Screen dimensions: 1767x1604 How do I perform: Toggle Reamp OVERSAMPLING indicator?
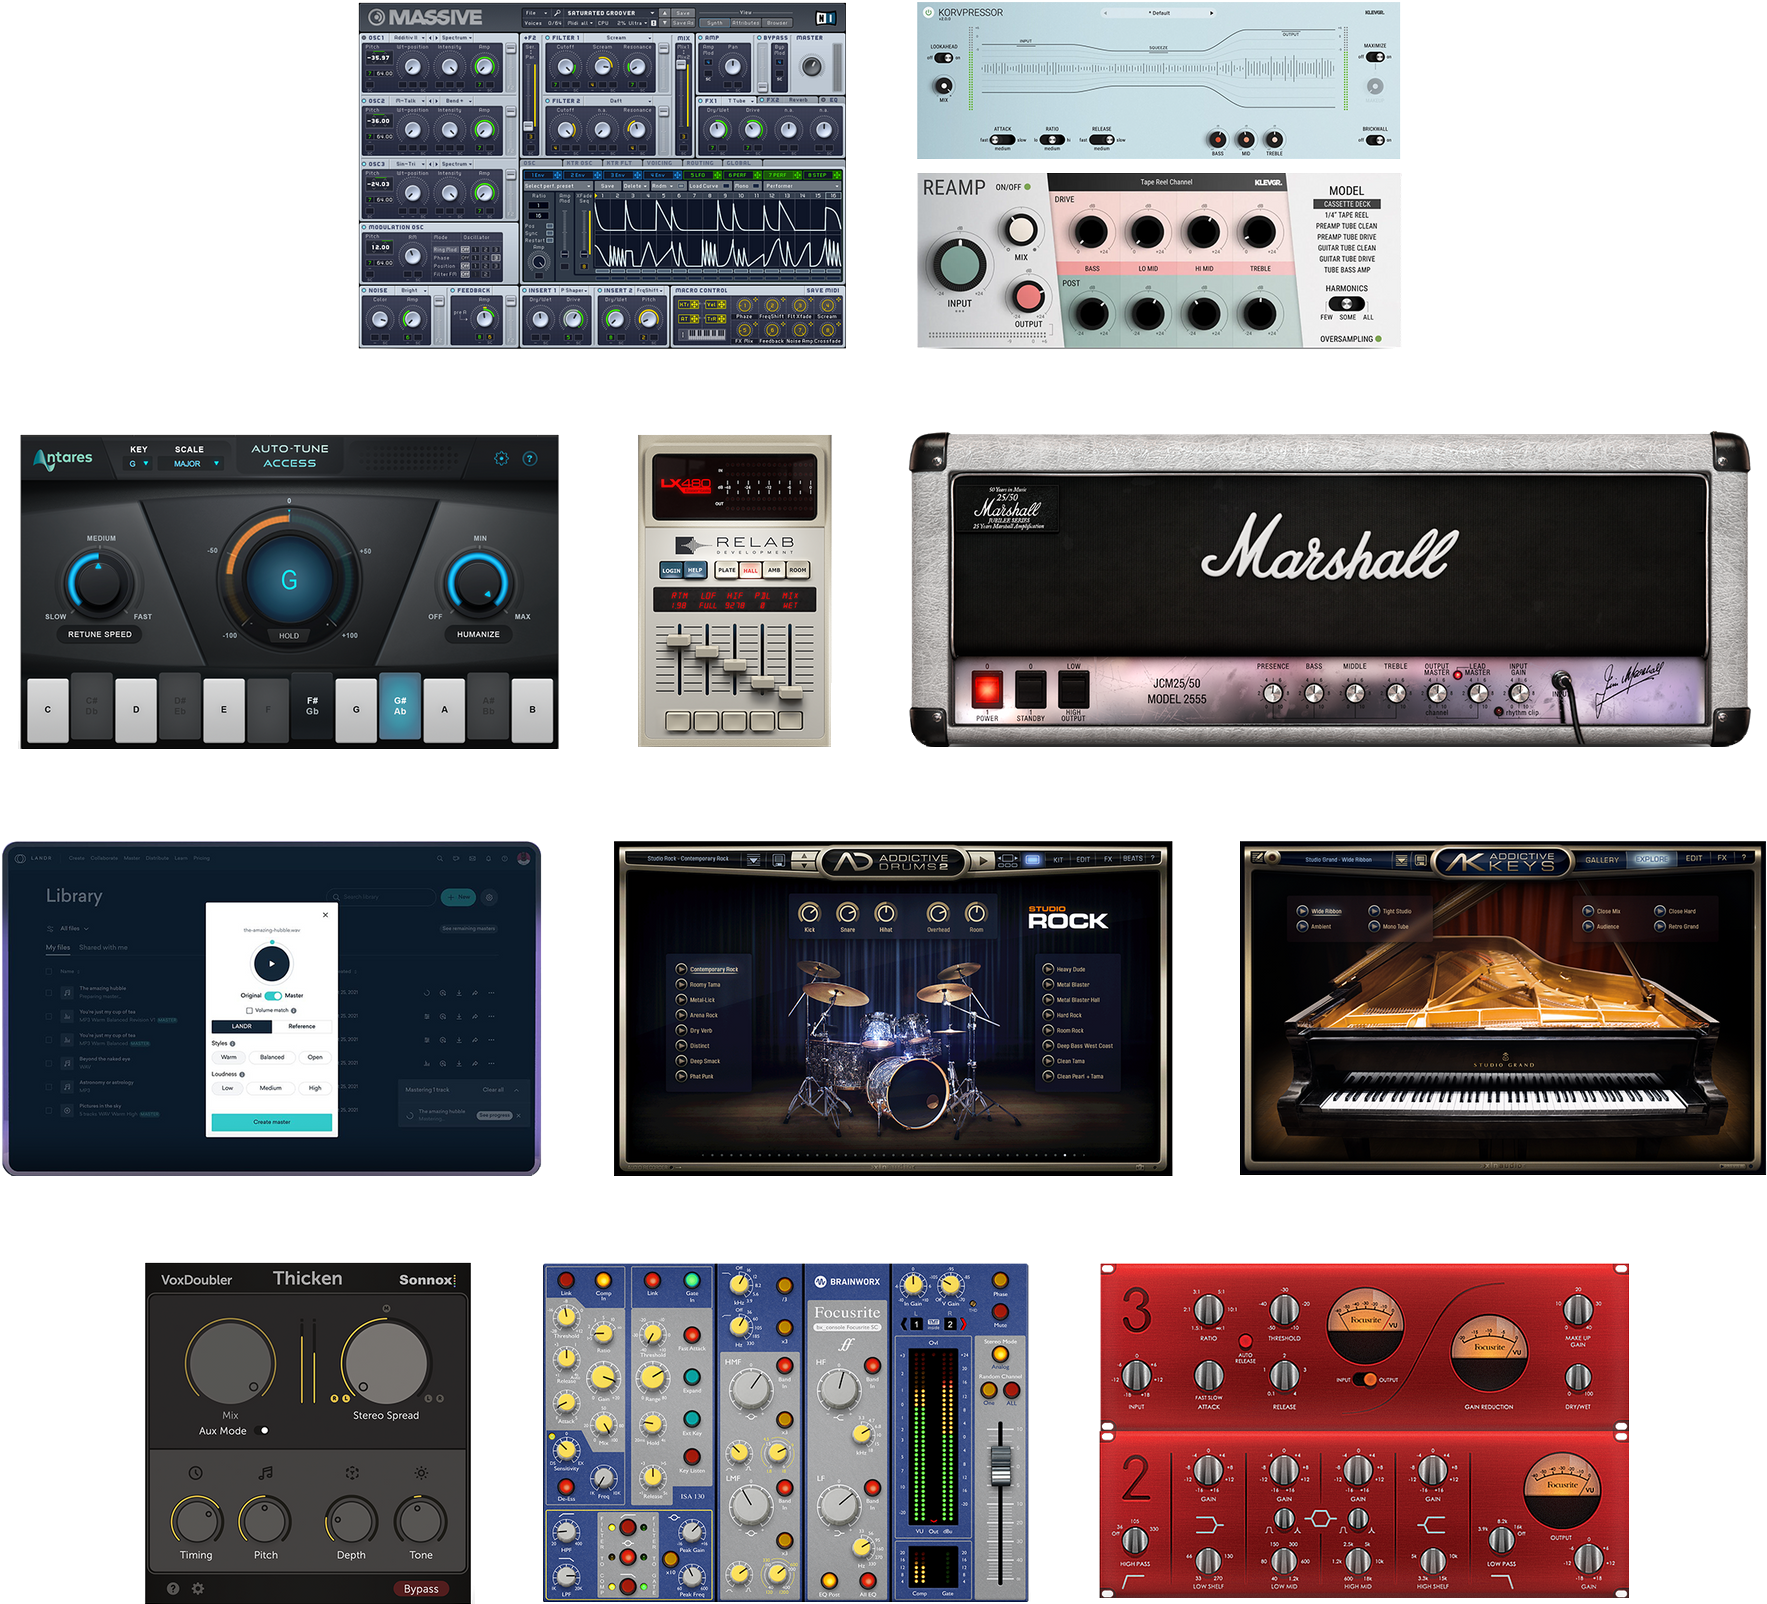pos(1378,339)
